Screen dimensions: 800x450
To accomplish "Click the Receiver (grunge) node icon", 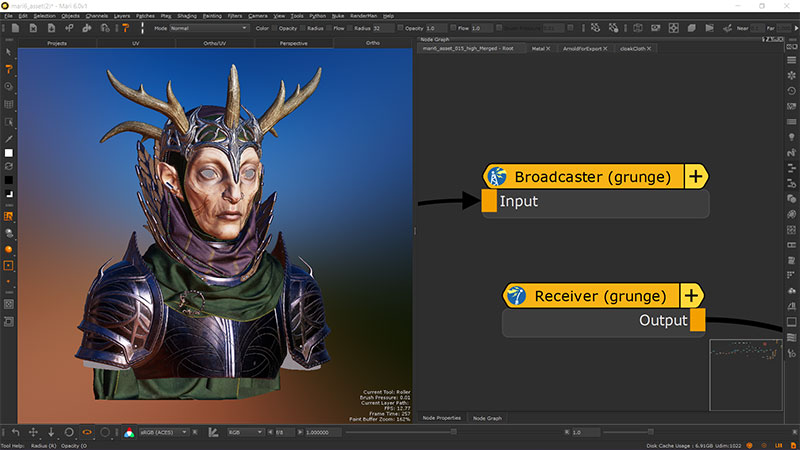I will [516, 295].
